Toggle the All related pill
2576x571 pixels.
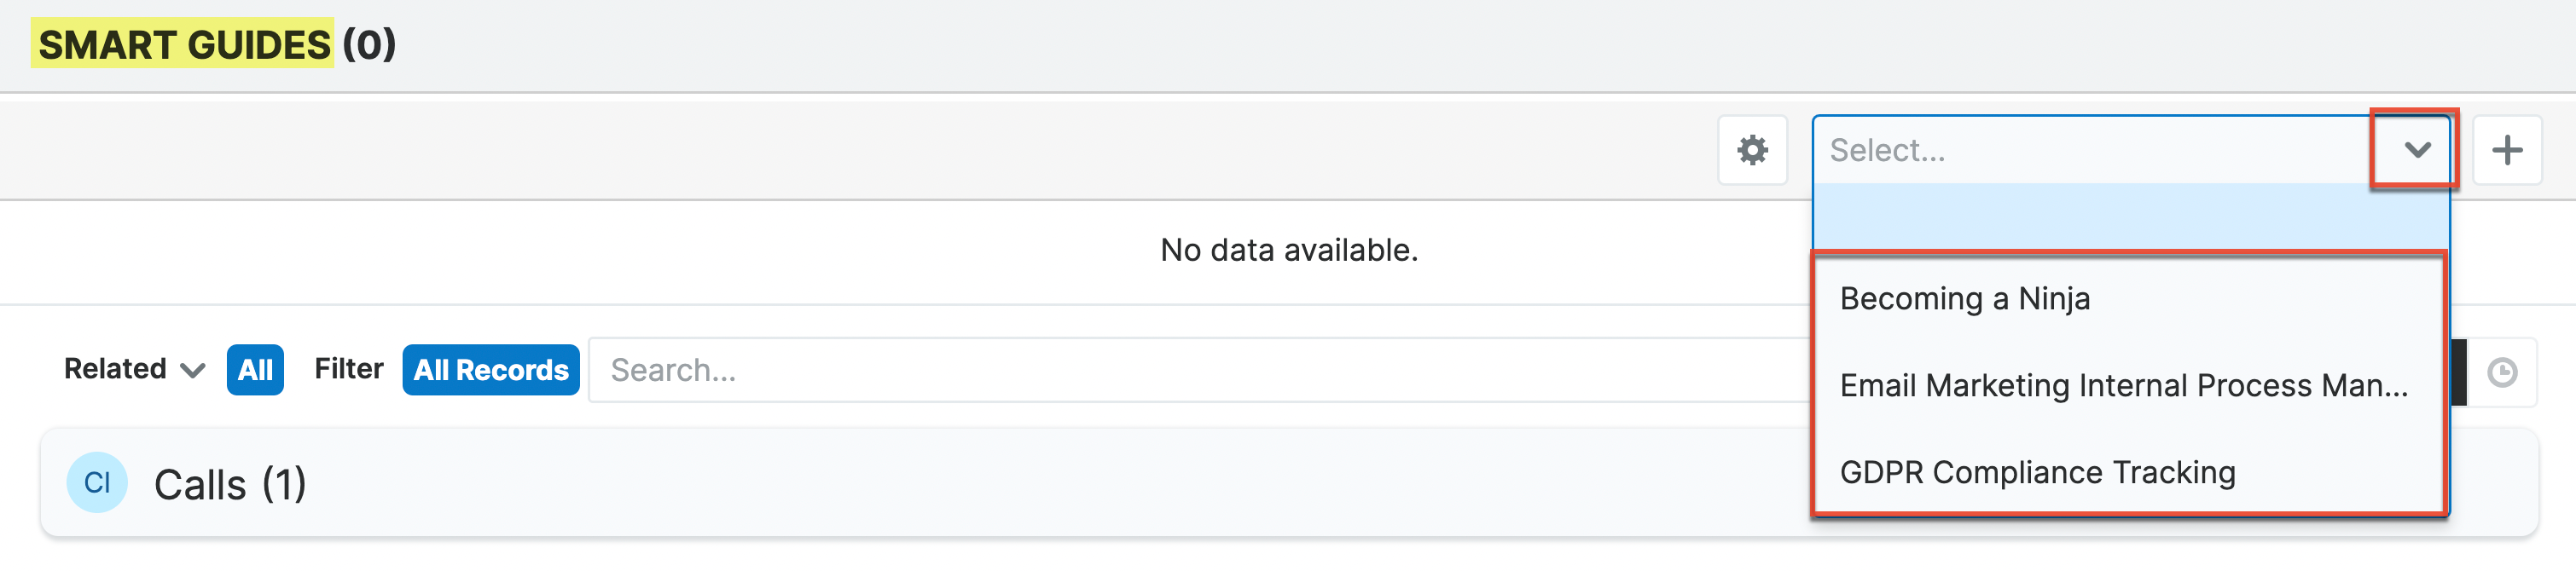255,370
